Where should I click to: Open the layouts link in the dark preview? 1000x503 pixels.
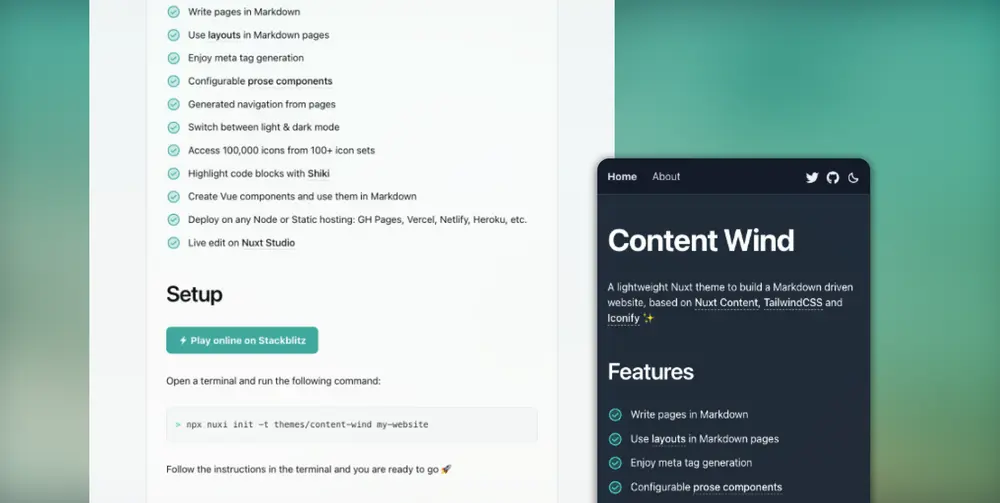(x=668, y=439)
